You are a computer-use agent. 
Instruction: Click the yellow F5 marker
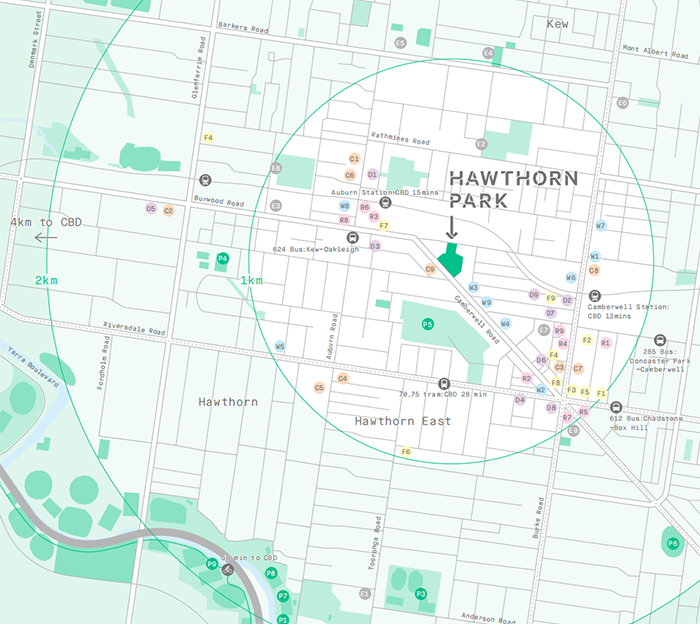(x=585, y=392)
